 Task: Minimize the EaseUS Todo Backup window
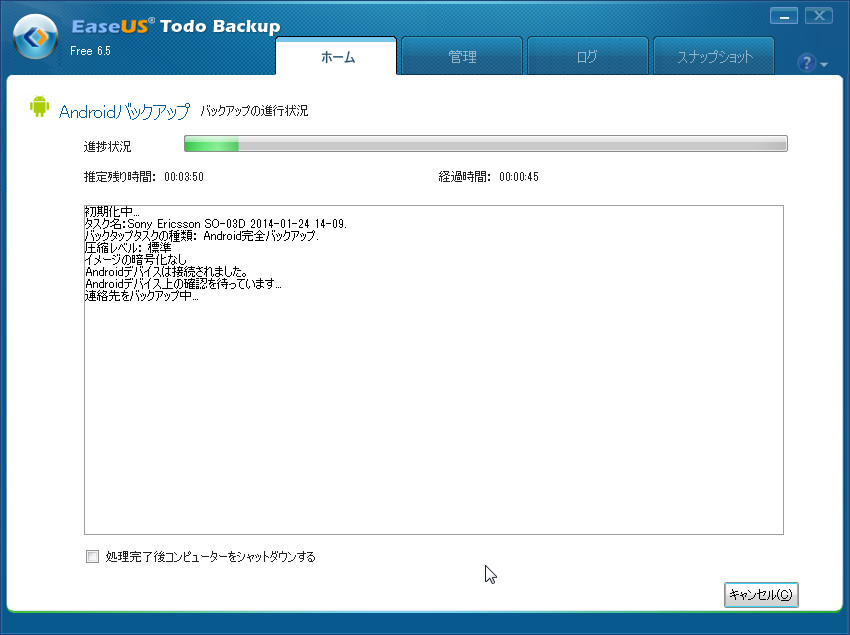click(x=784, y=15)
